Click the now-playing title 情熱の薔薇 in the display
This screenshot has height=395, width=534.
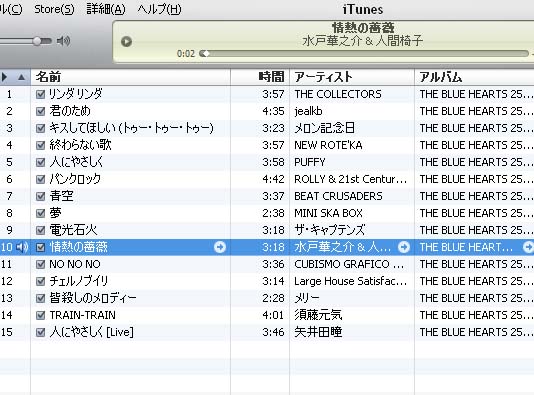coord(363,28)
